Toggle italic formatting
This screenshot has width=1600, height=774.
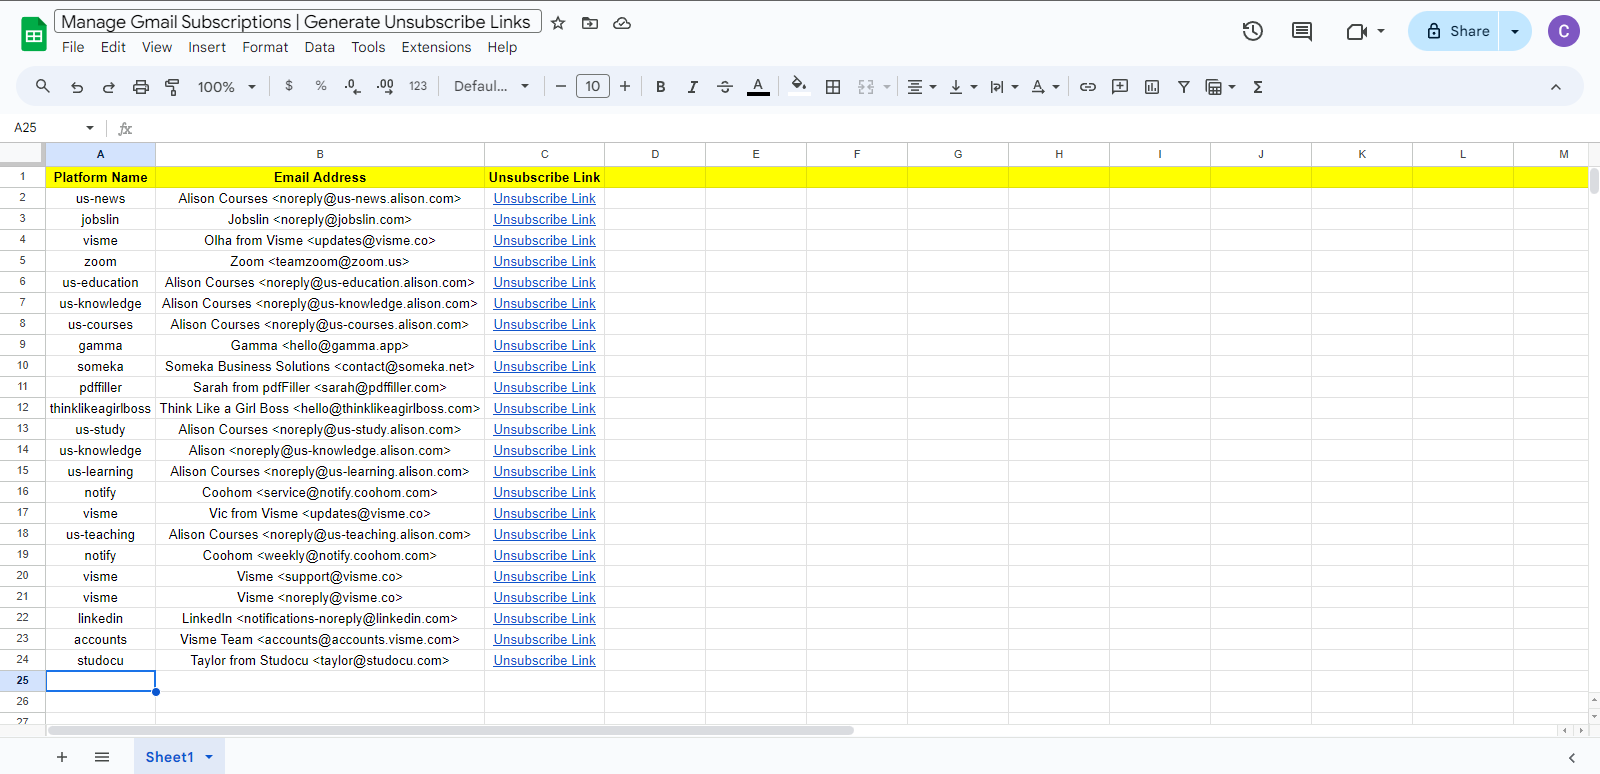tap(693, 87)
